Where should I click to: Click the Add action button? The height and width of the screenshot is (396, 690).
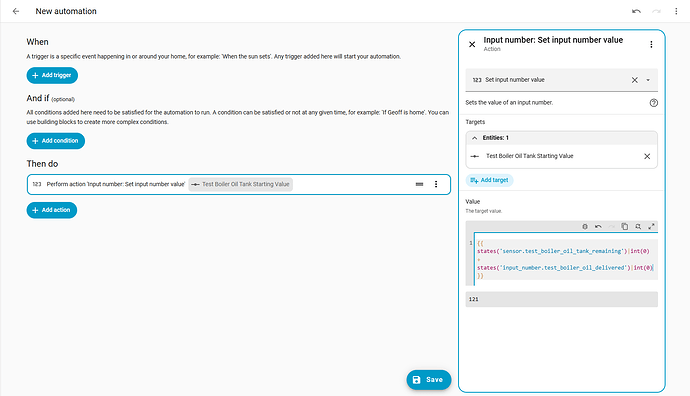click(51, 210)
